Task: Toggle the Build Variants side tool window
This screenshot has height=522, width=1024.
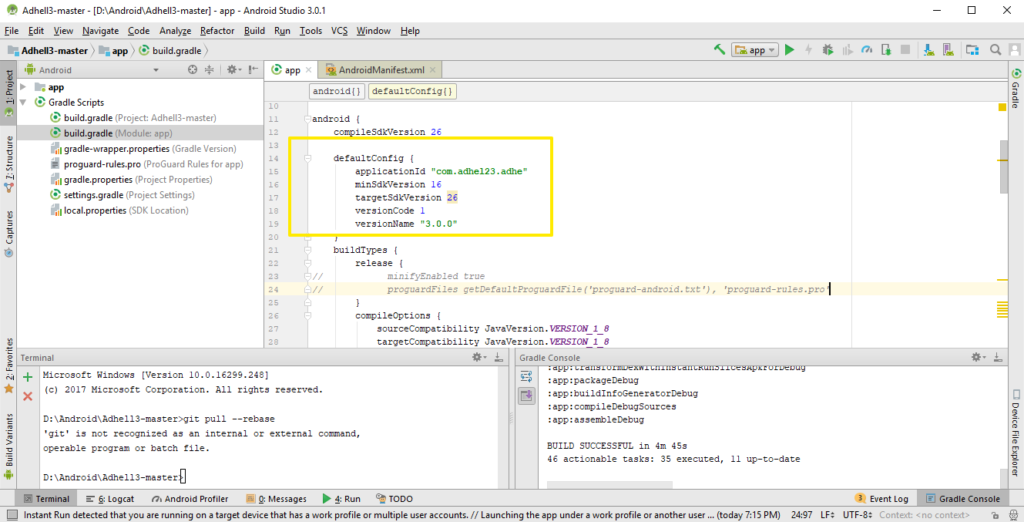Action: click(x=8, y=446)
